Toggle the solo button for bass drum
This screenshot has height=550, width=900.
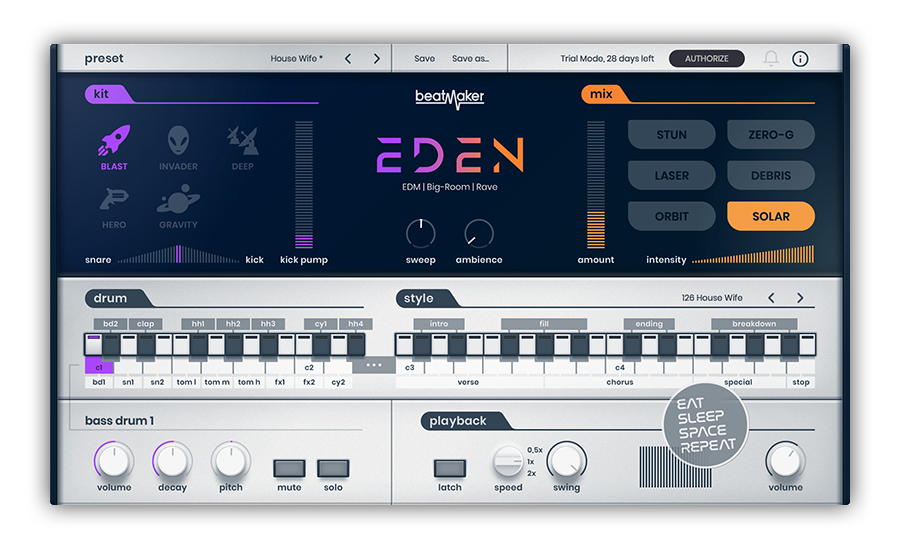pyautogui.click(x=333, y=468)
